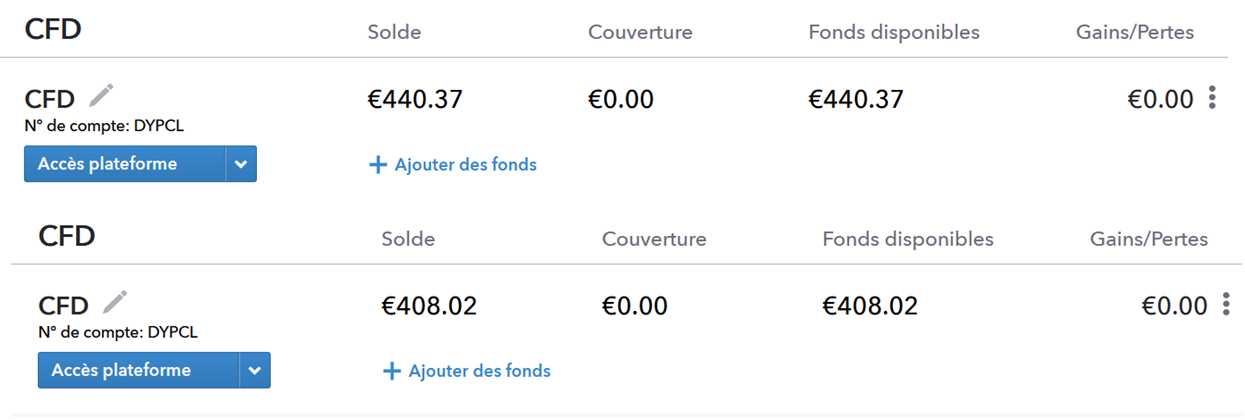Open the three-dot menu on the €440.37 account
The height and width of the screenshot is (420, 1245).
[1212, 98]
